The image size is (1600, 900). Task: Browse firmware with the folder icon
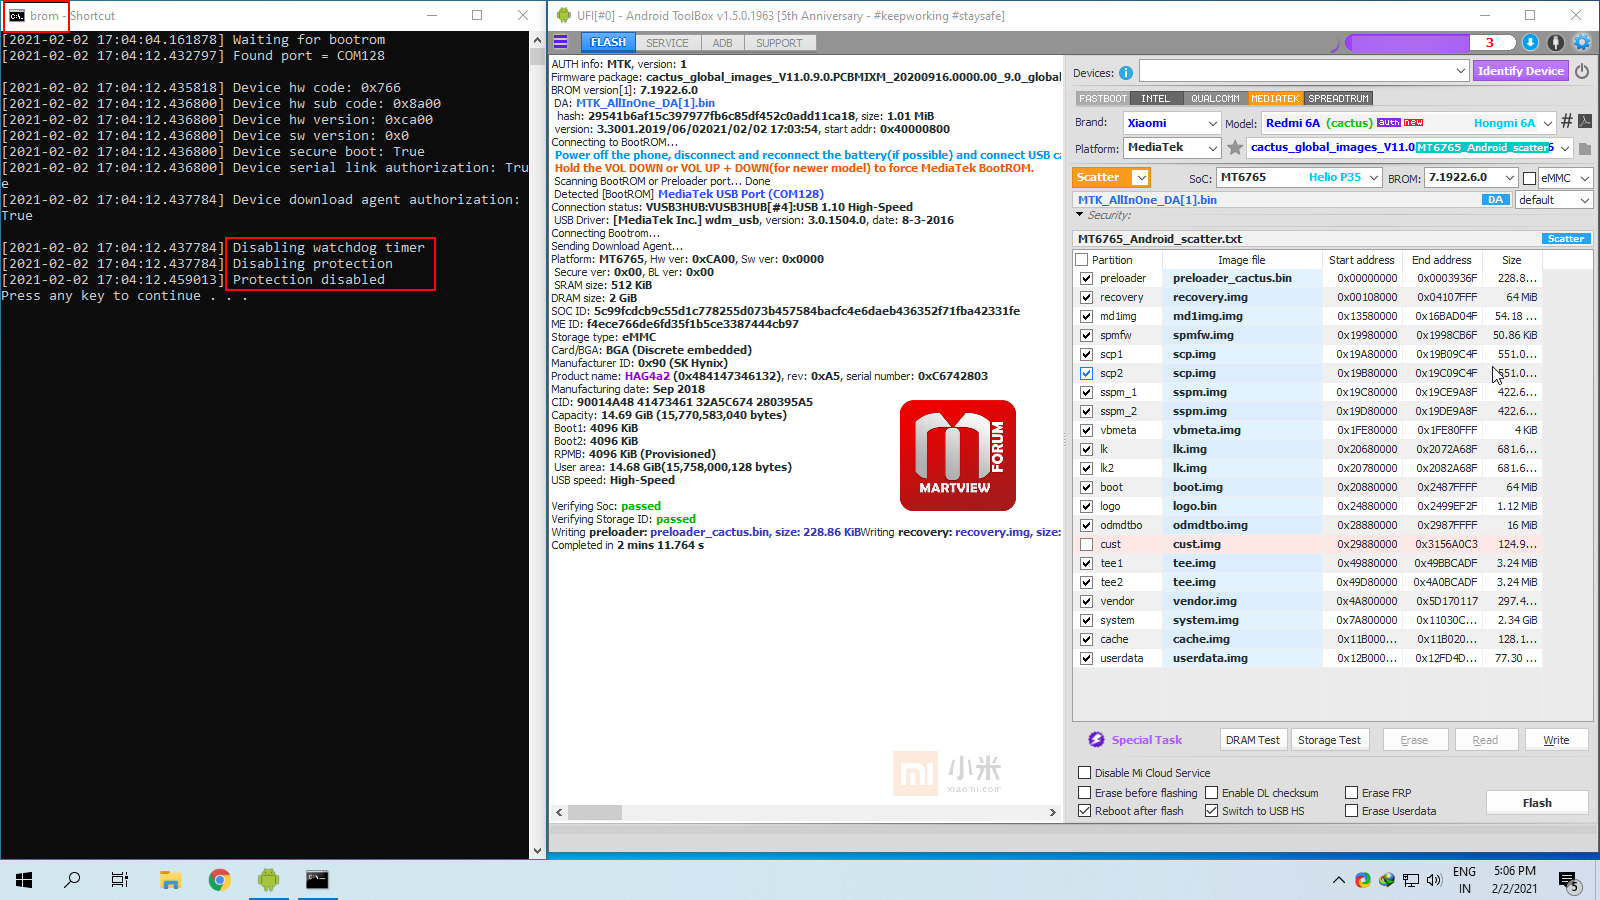pyautogui.click(x=1585, y=148)
